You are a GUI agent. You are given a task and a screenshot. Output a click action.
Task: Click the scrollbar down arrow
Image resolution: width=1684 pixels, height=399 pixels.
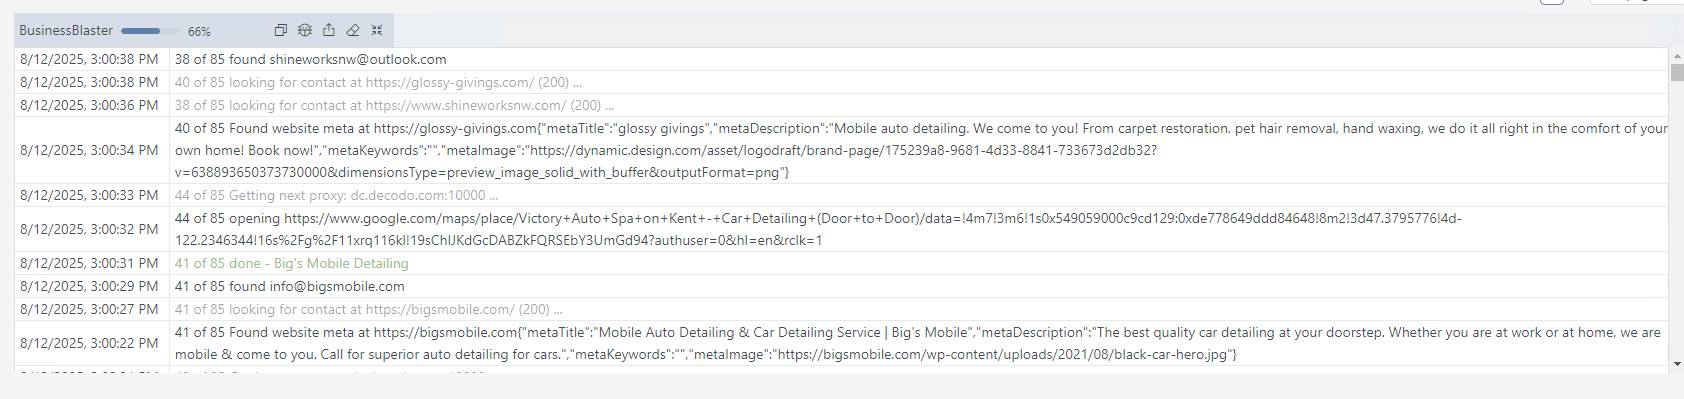pos(1676,364)
